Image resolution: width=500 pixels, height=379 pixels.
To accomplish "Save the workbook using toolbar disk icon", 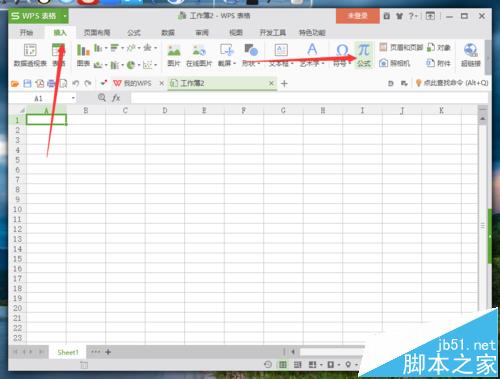I will pos(27,83).
